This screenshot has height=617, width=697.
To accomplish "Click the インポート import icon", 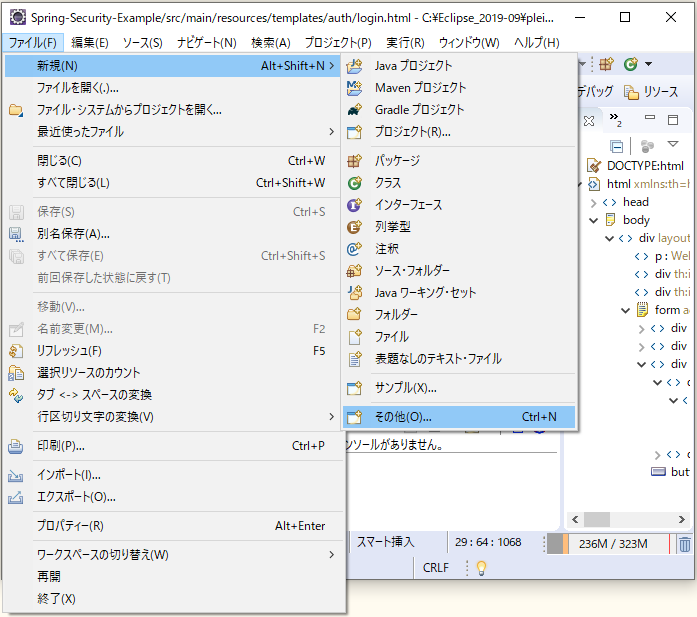I will click(16, 475).
